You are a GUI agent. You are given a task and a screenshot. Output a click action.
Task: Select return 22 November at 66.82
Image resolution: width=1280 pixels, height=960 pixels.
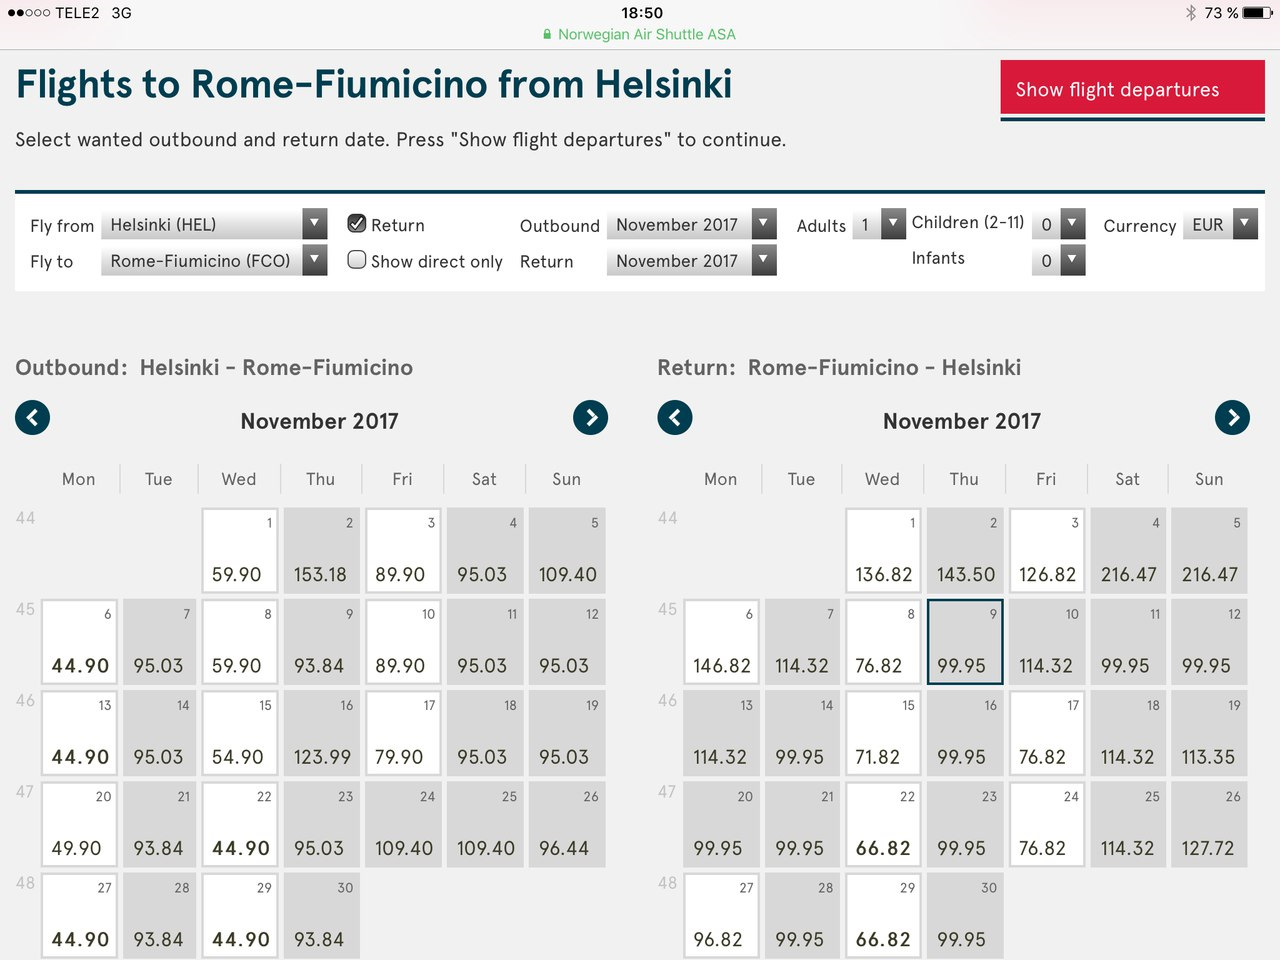pos(883,824)
